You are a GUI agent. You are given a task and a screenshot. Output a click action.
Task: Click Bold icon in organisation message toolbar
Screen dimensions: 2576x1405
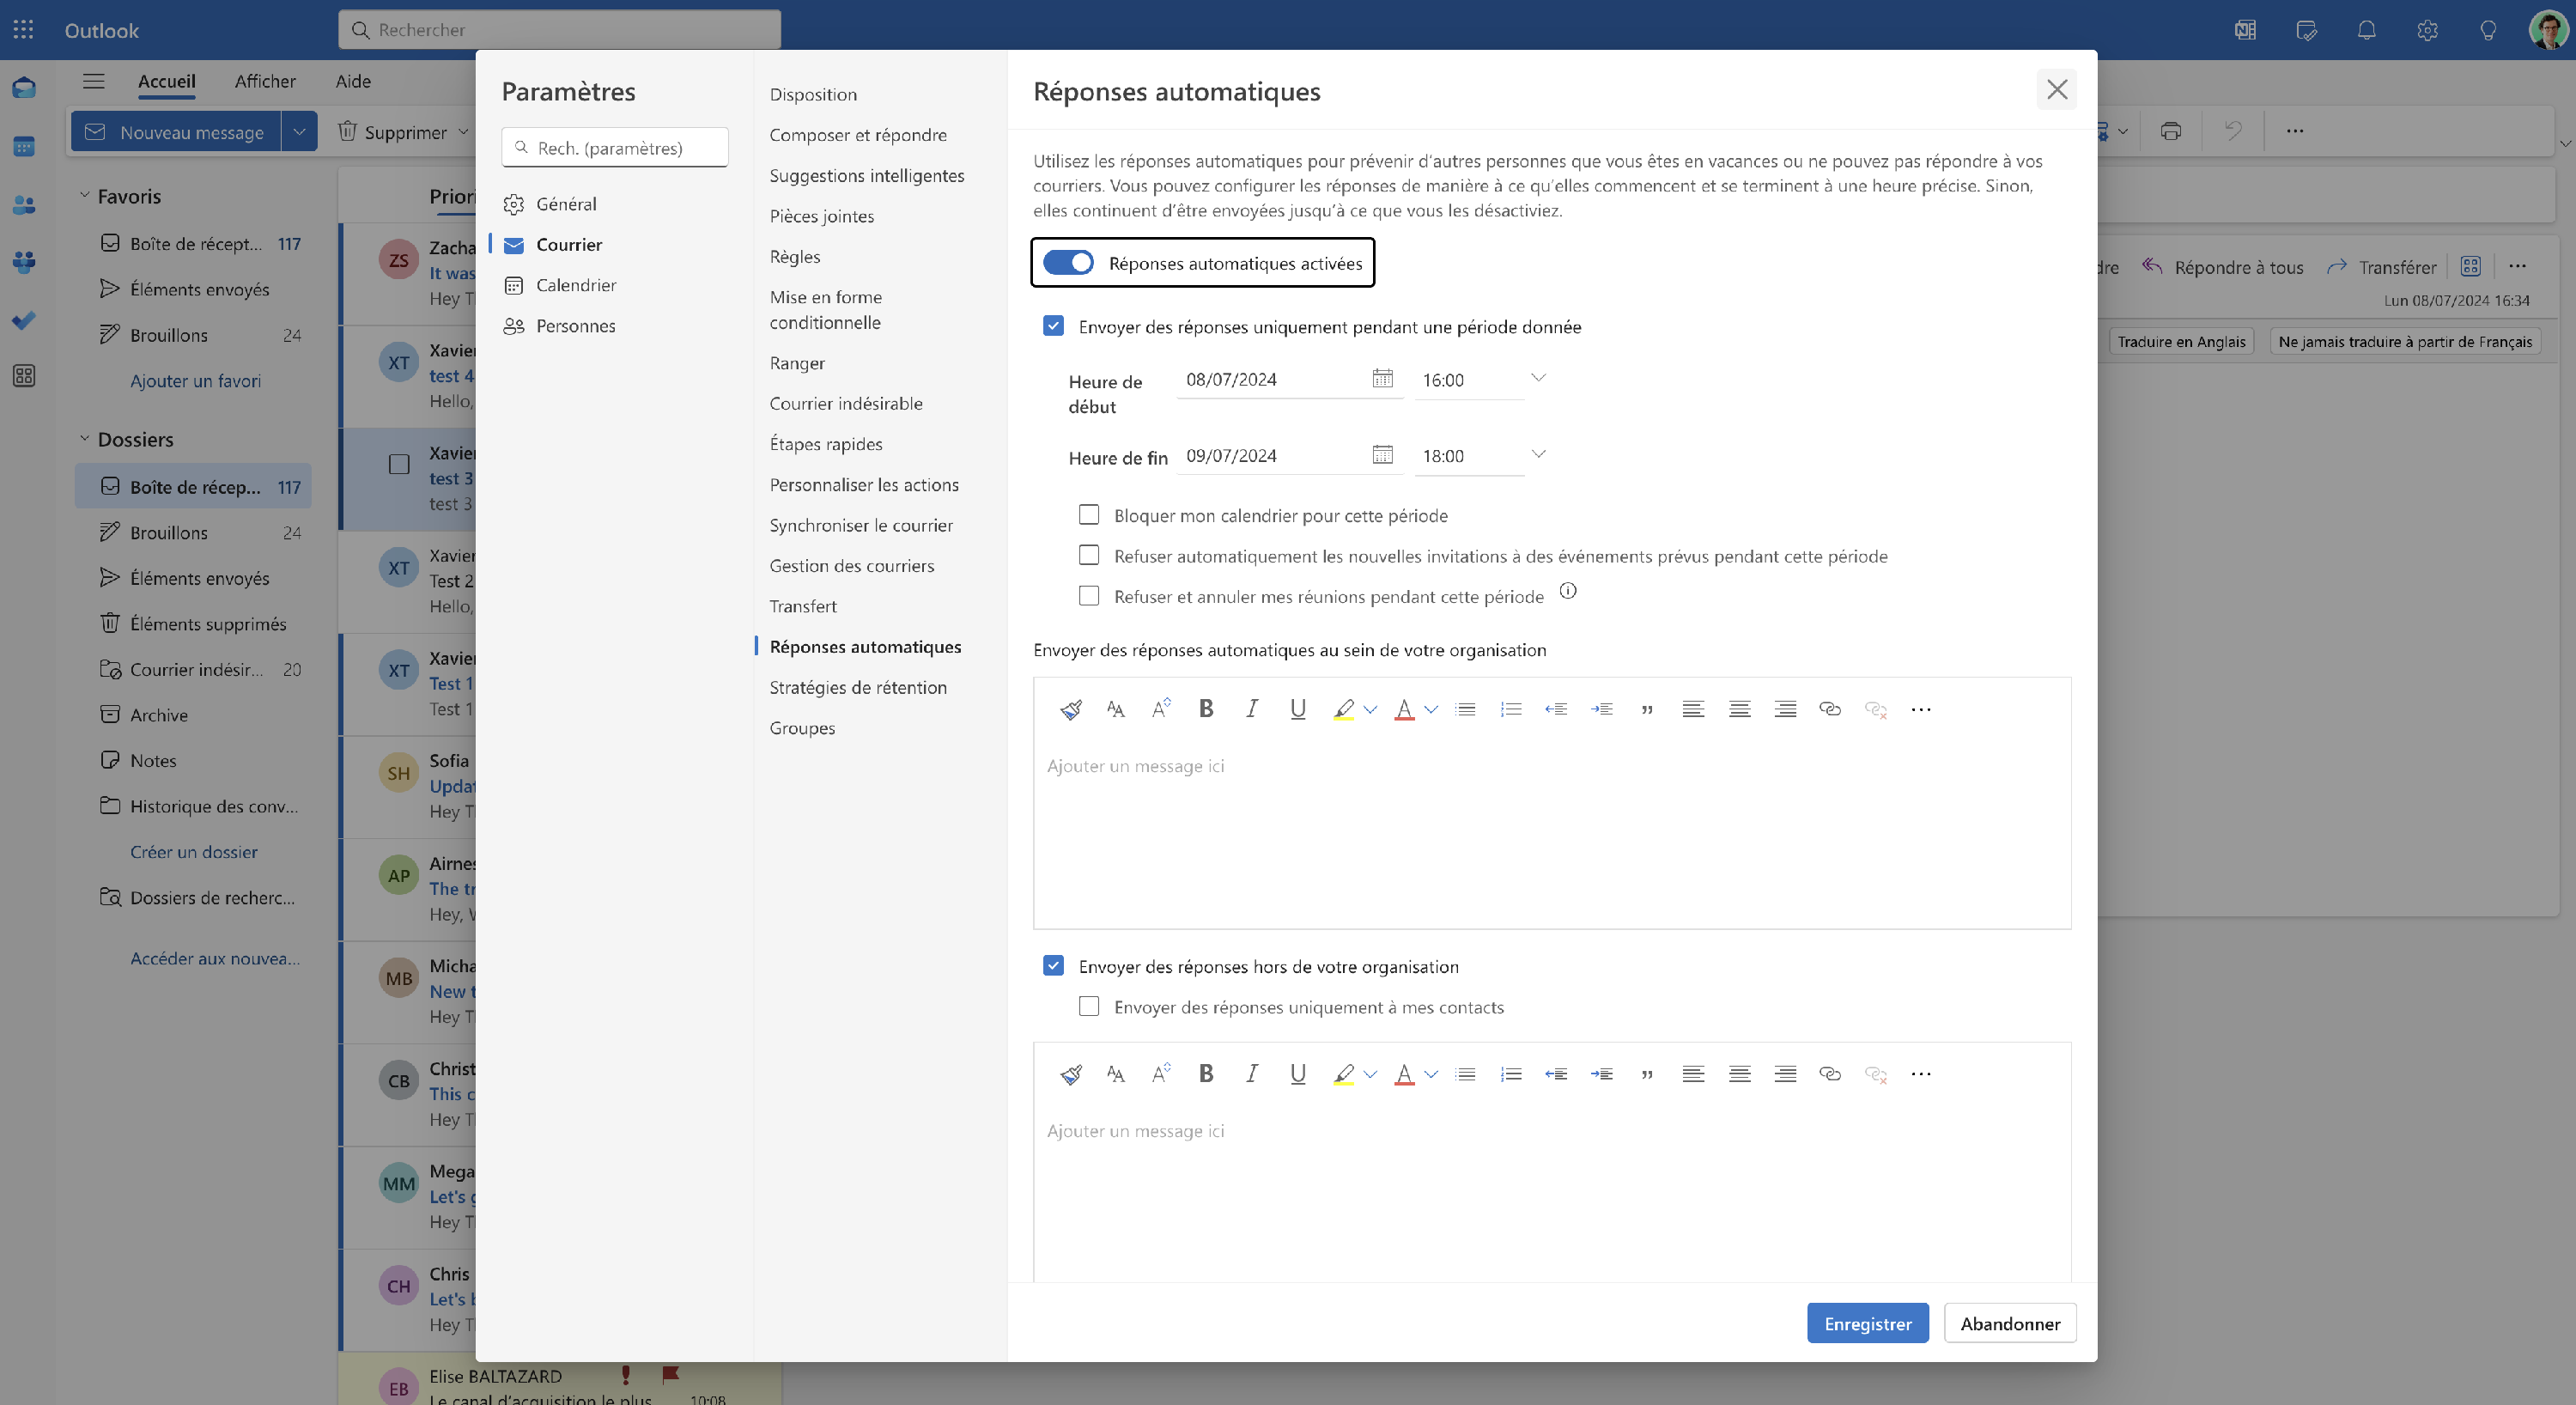[x=1206, y=709]
